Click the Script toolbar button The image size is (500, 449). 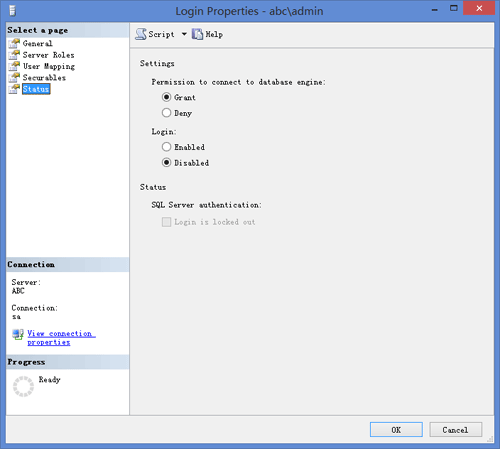coord(155,34)
